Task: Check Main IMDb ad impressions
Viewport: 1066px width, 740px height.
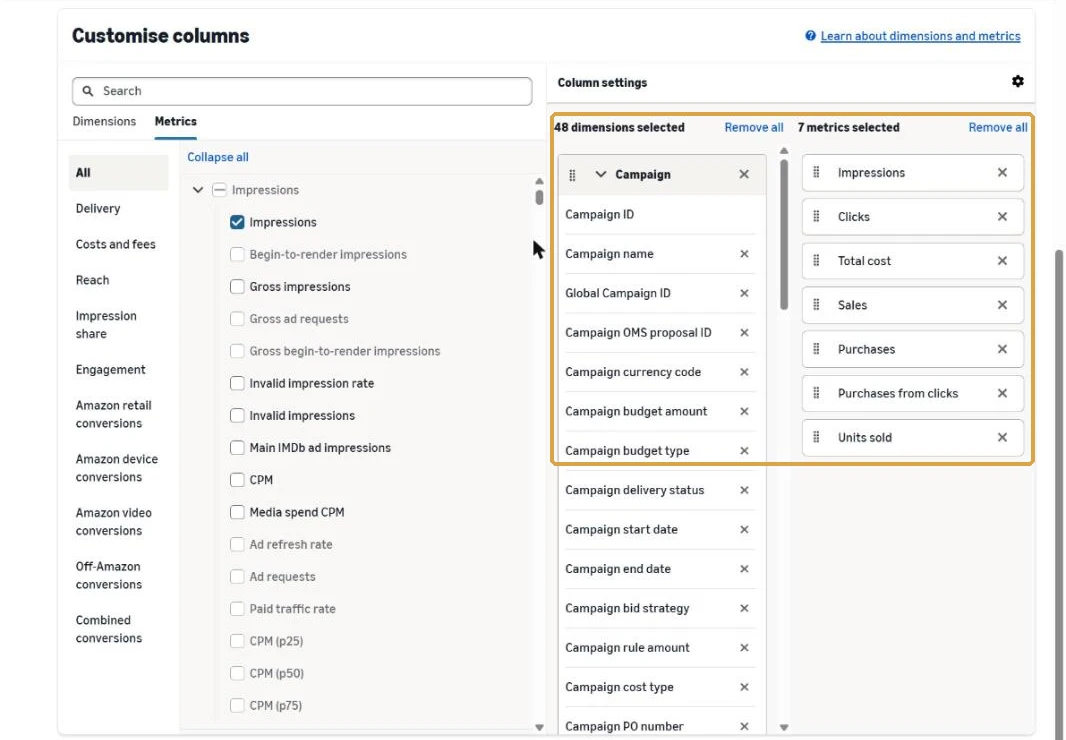Action: pos(237,448)
